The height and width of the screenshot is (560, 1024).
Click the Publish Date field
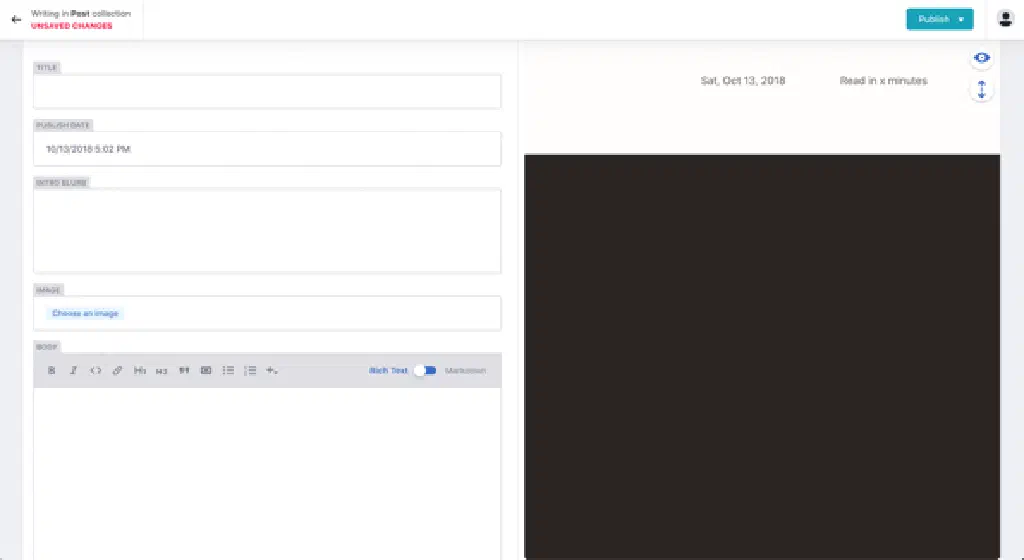click(267, 149)
